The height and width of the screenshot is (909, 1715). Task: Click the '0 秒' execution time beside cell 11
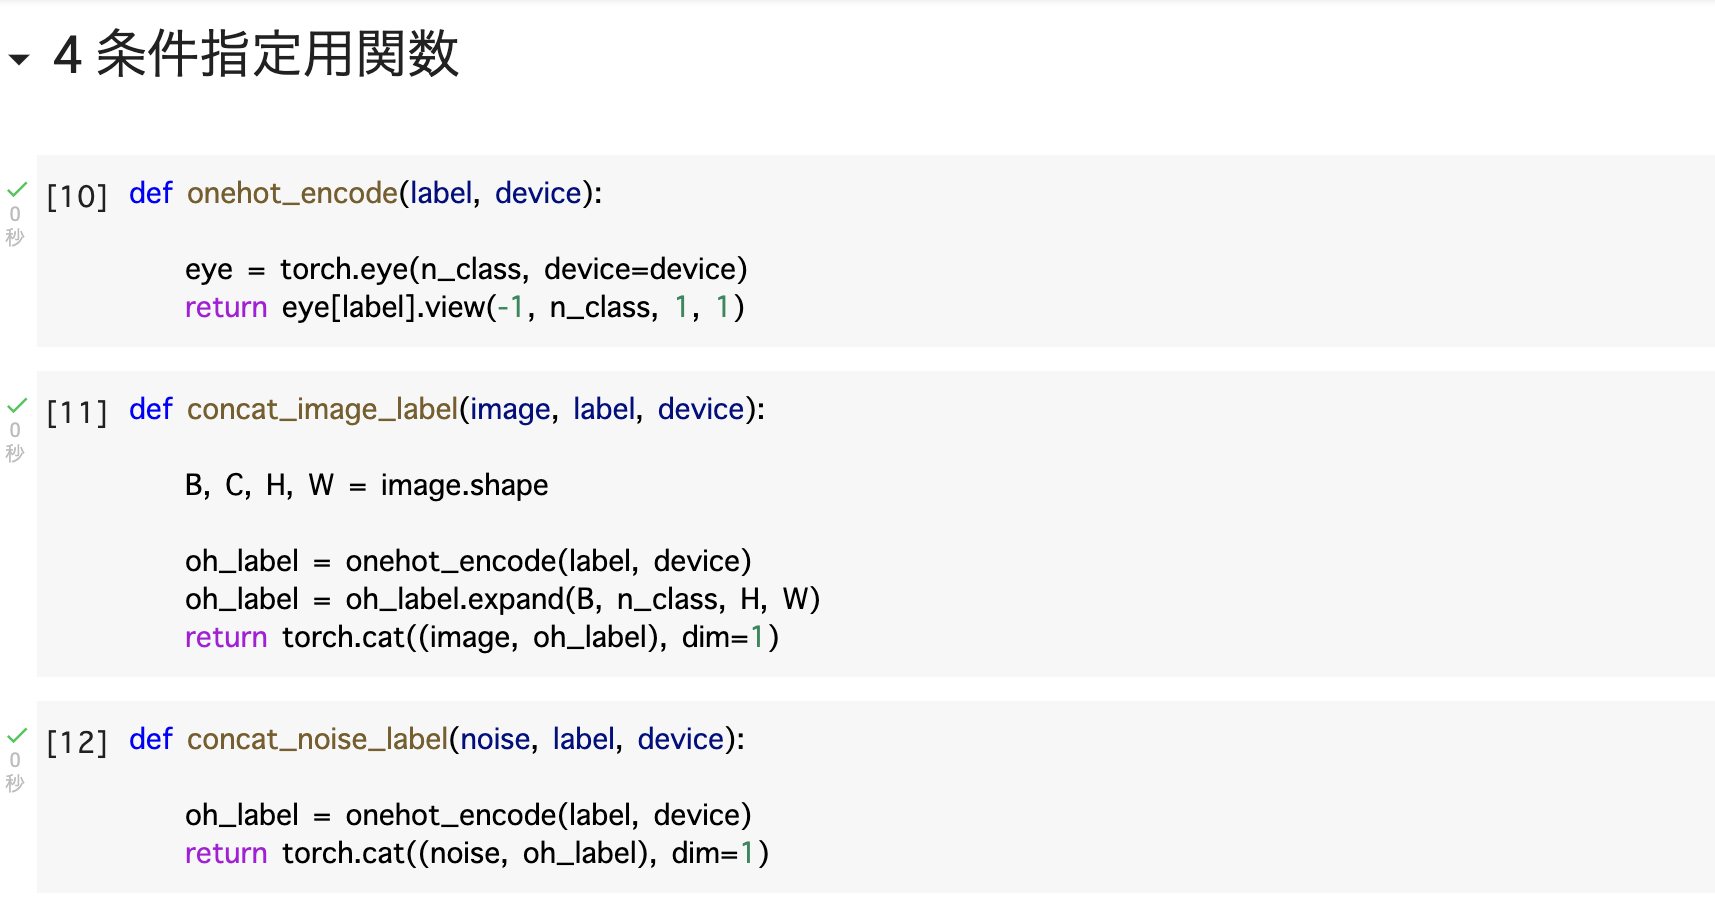[x=15, y=442]
